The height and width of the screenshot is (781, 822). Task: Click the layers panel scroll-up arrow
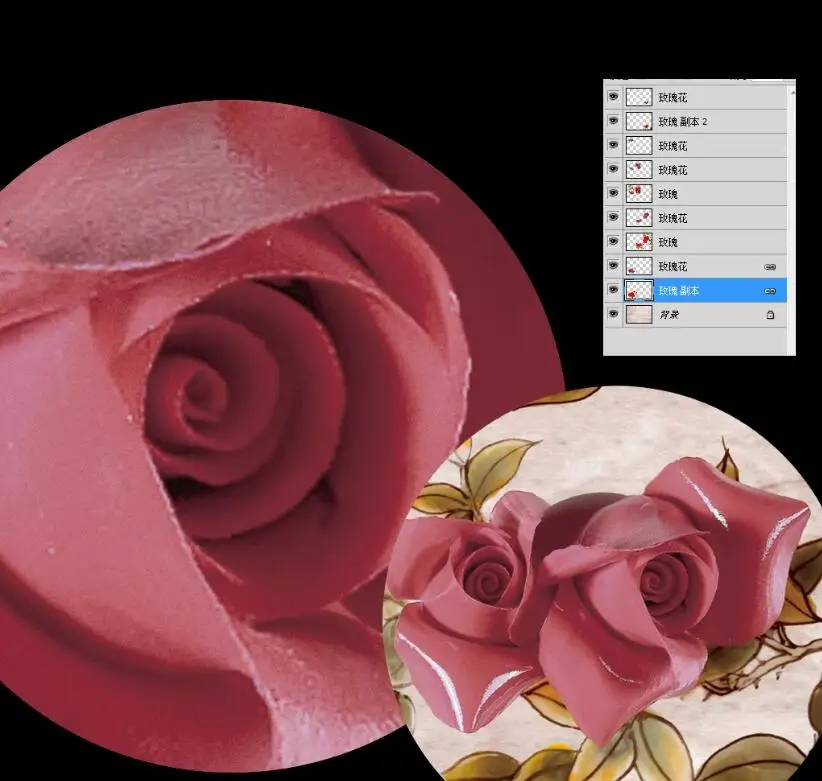coord(792,93)
